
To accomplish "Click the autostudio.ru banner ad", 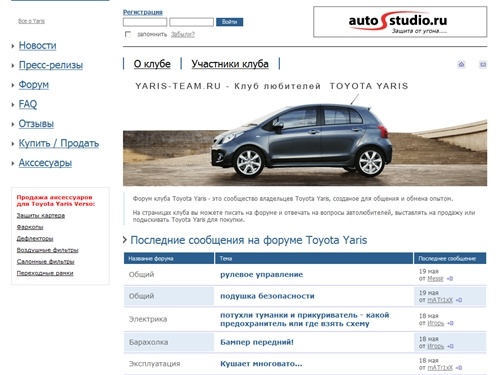I will (400, 22).
